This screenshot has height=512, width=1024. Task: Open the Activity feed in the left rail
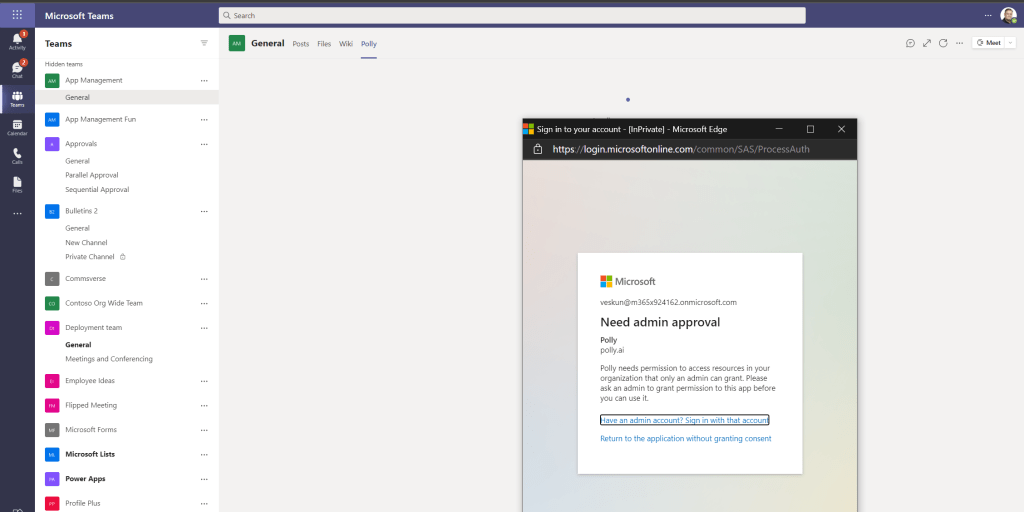(17, 41)
